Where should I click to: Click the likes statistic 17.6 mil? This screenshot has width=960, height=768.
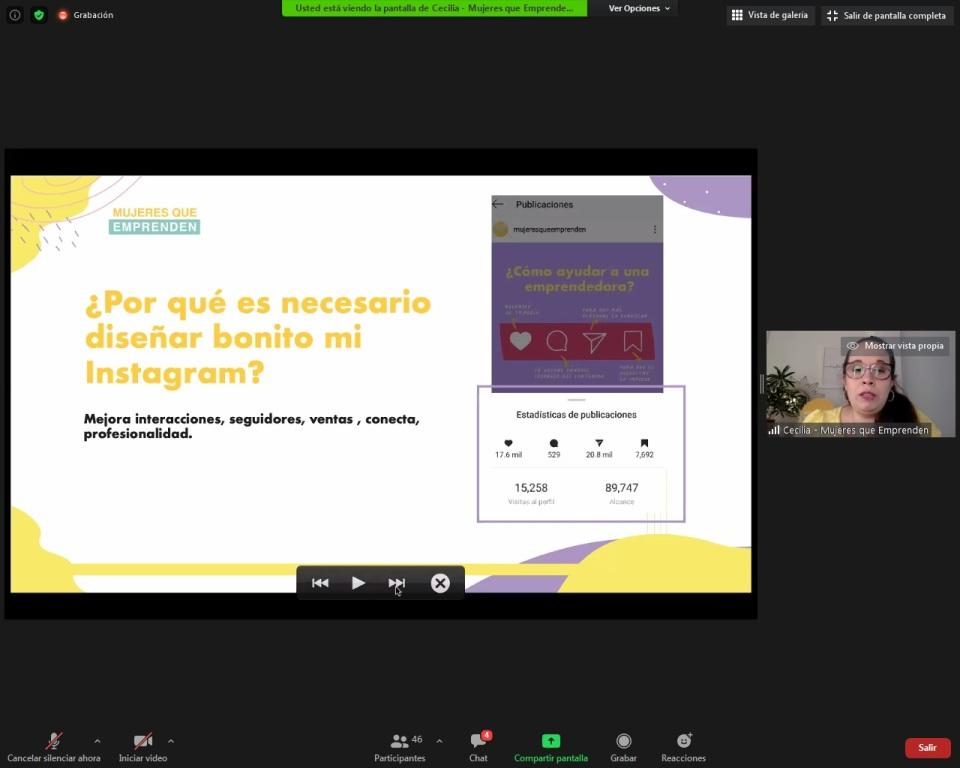tap(508, 449)
